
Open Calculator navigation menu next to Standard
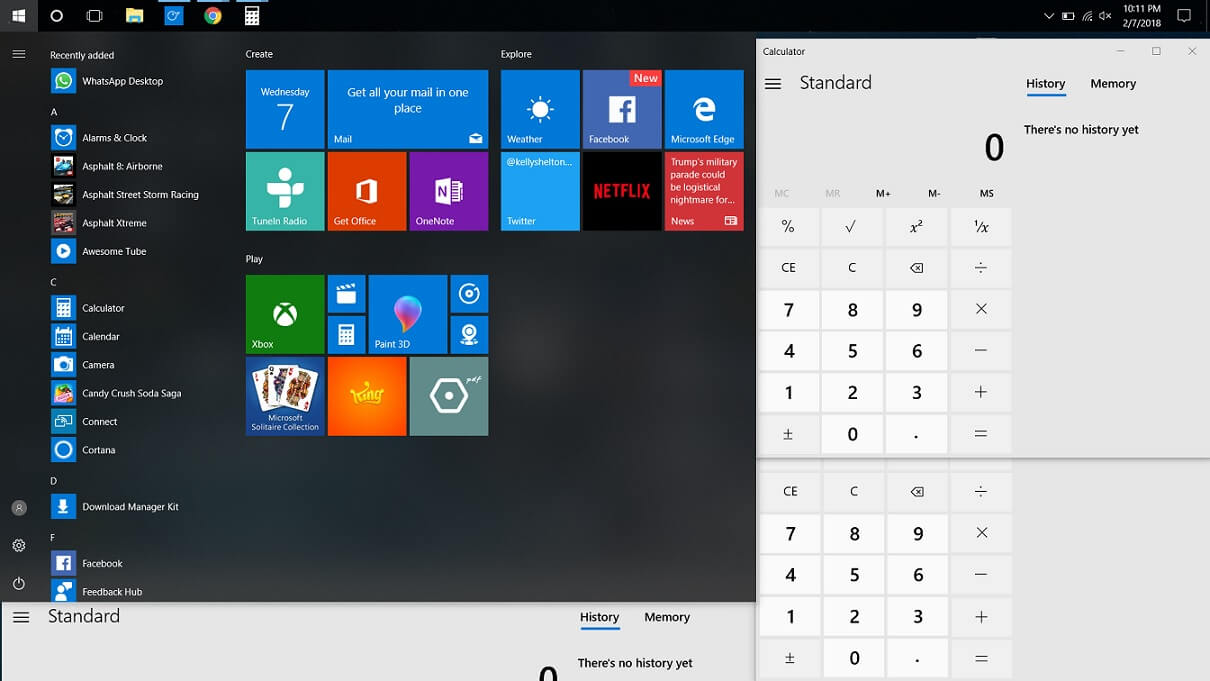773,84
